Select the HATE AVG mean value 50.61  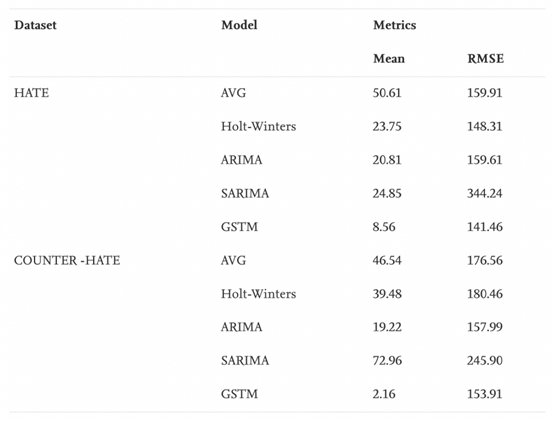387,93
